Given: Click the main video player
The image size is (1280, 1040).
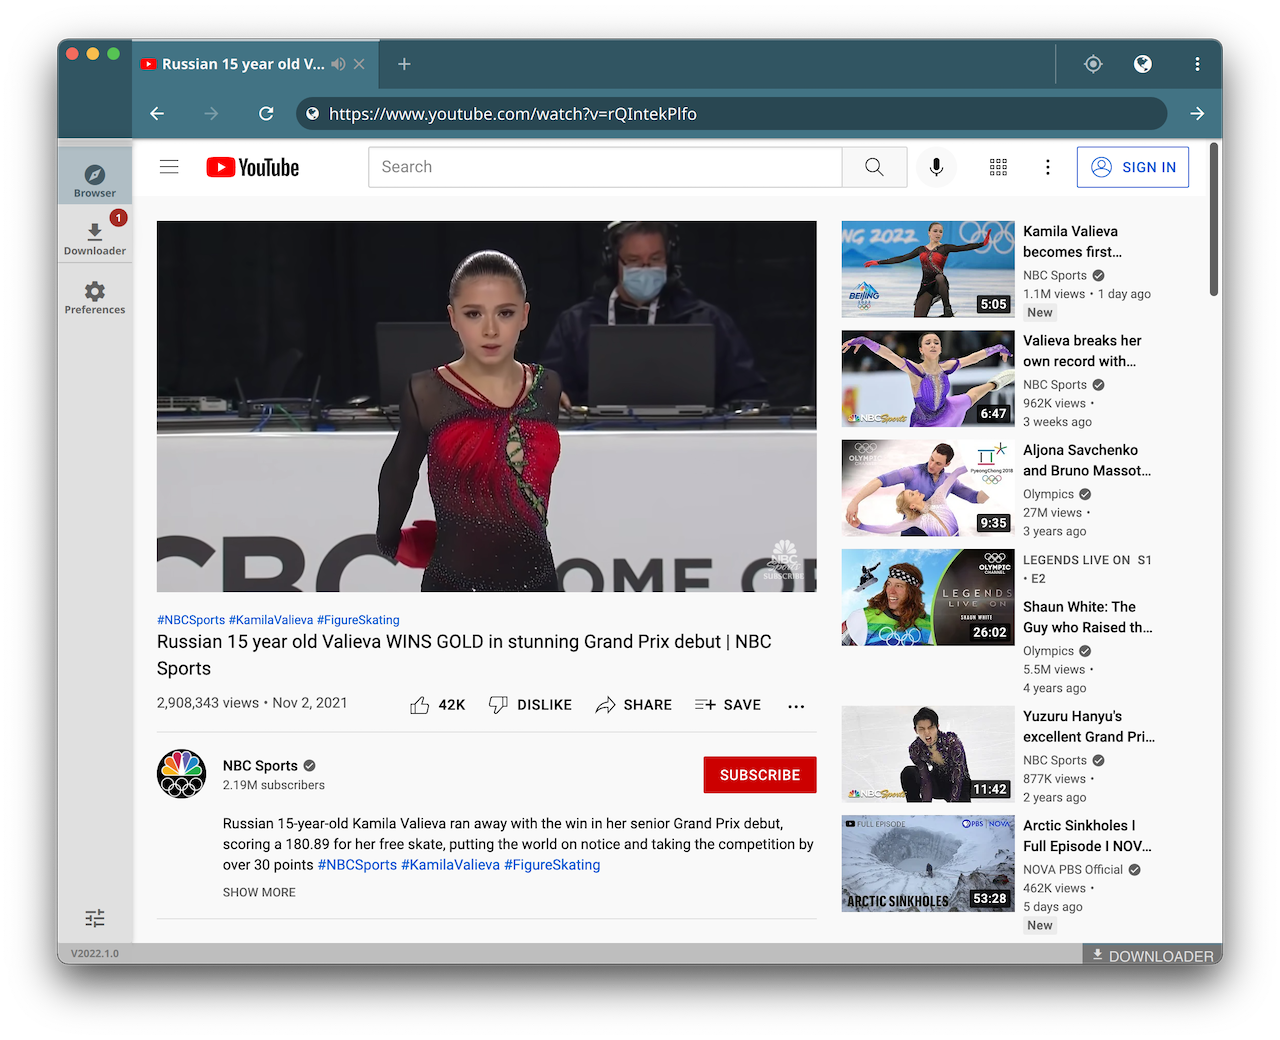Looking at the screenshot, I should [486, 406].
